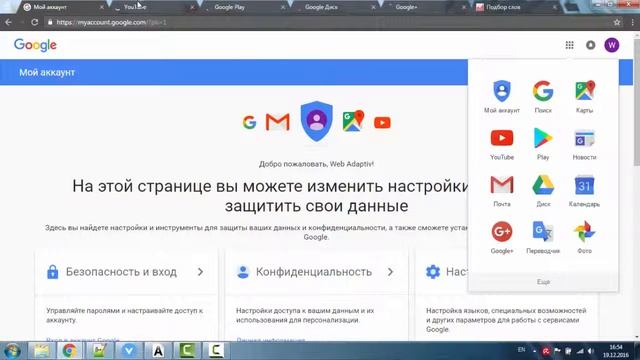This screenshot has width=640, height=360.
Task: Click the gear icon of settings card
Action: 433,272
